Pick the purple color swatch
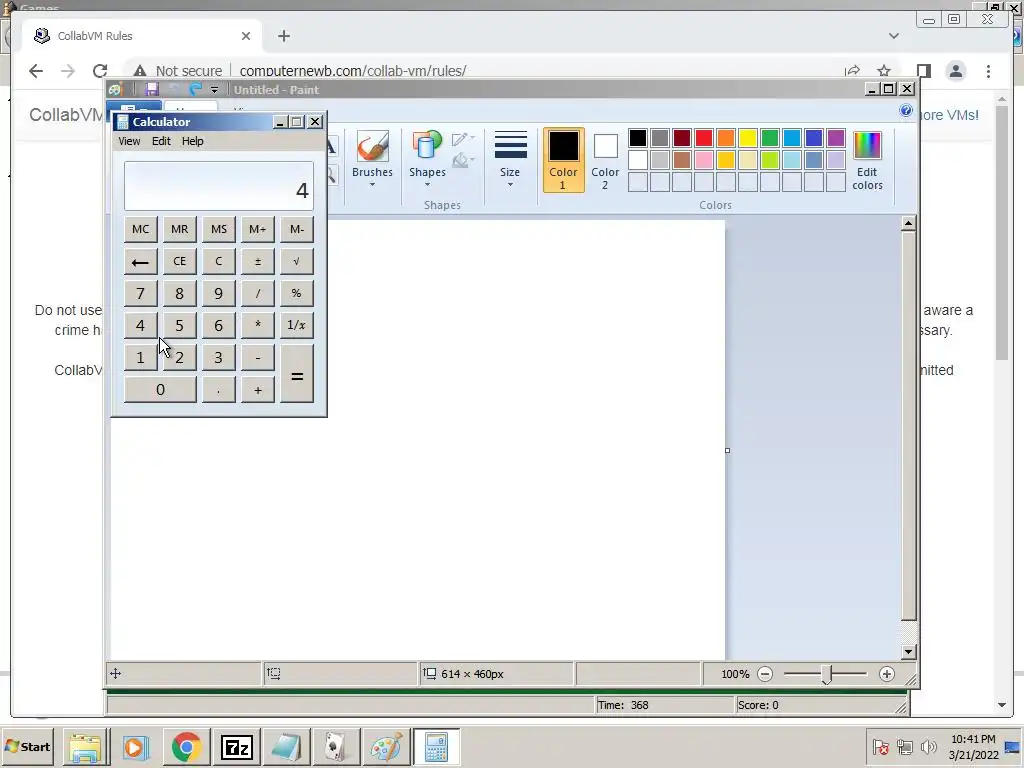 [x=836, y=138]
